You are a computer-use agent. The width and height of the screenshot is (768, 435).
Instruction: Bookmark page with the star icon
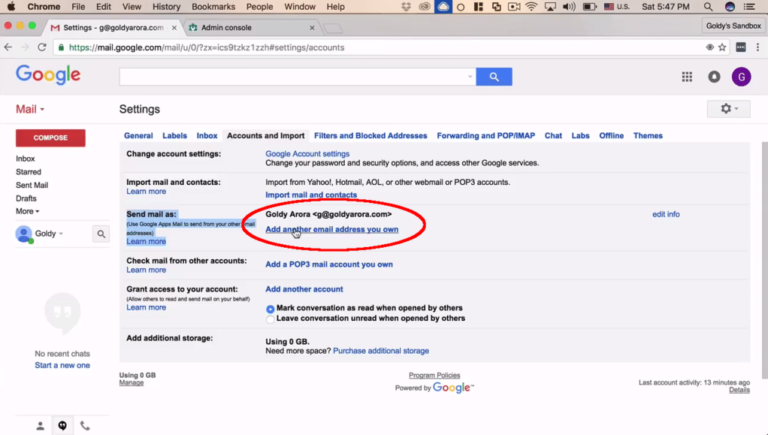pos(722,48)
